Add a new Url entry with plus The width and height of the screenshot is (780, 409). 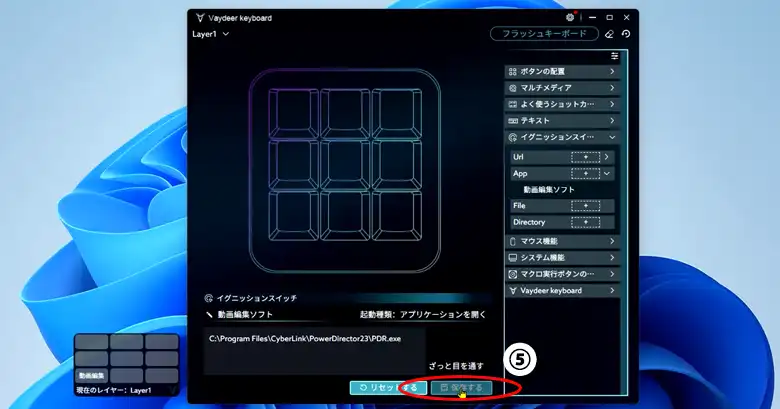click(x=585, y=157)
